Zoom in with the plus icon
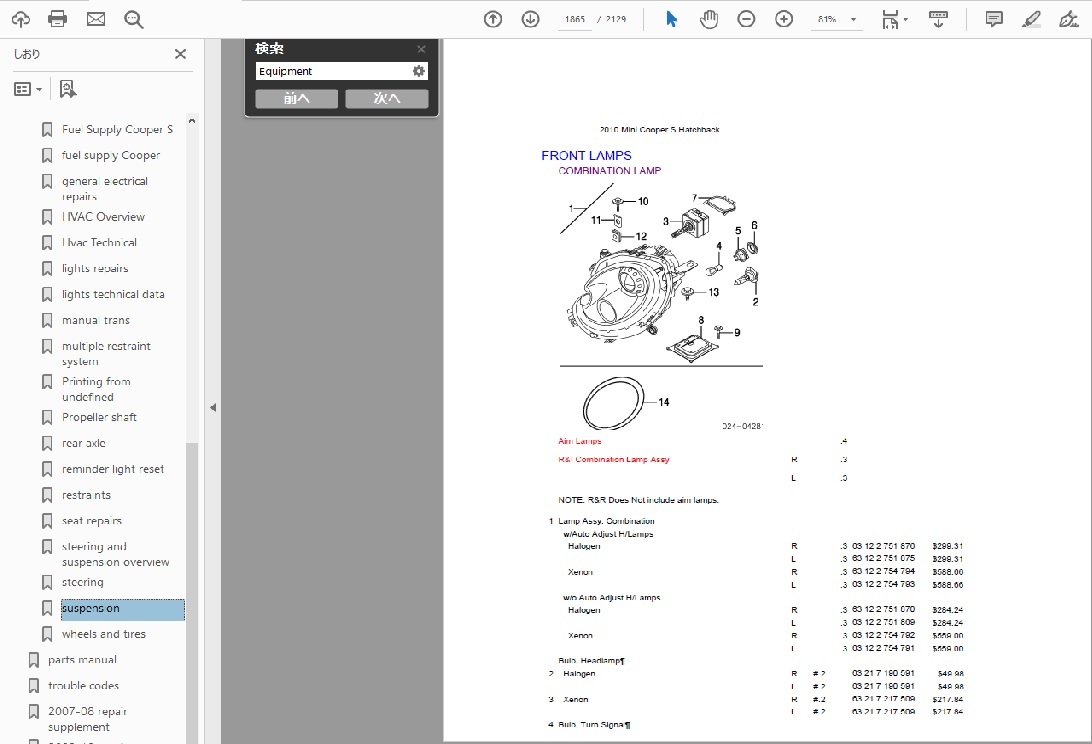This screenshot has height=744, width=1092. 784,19
